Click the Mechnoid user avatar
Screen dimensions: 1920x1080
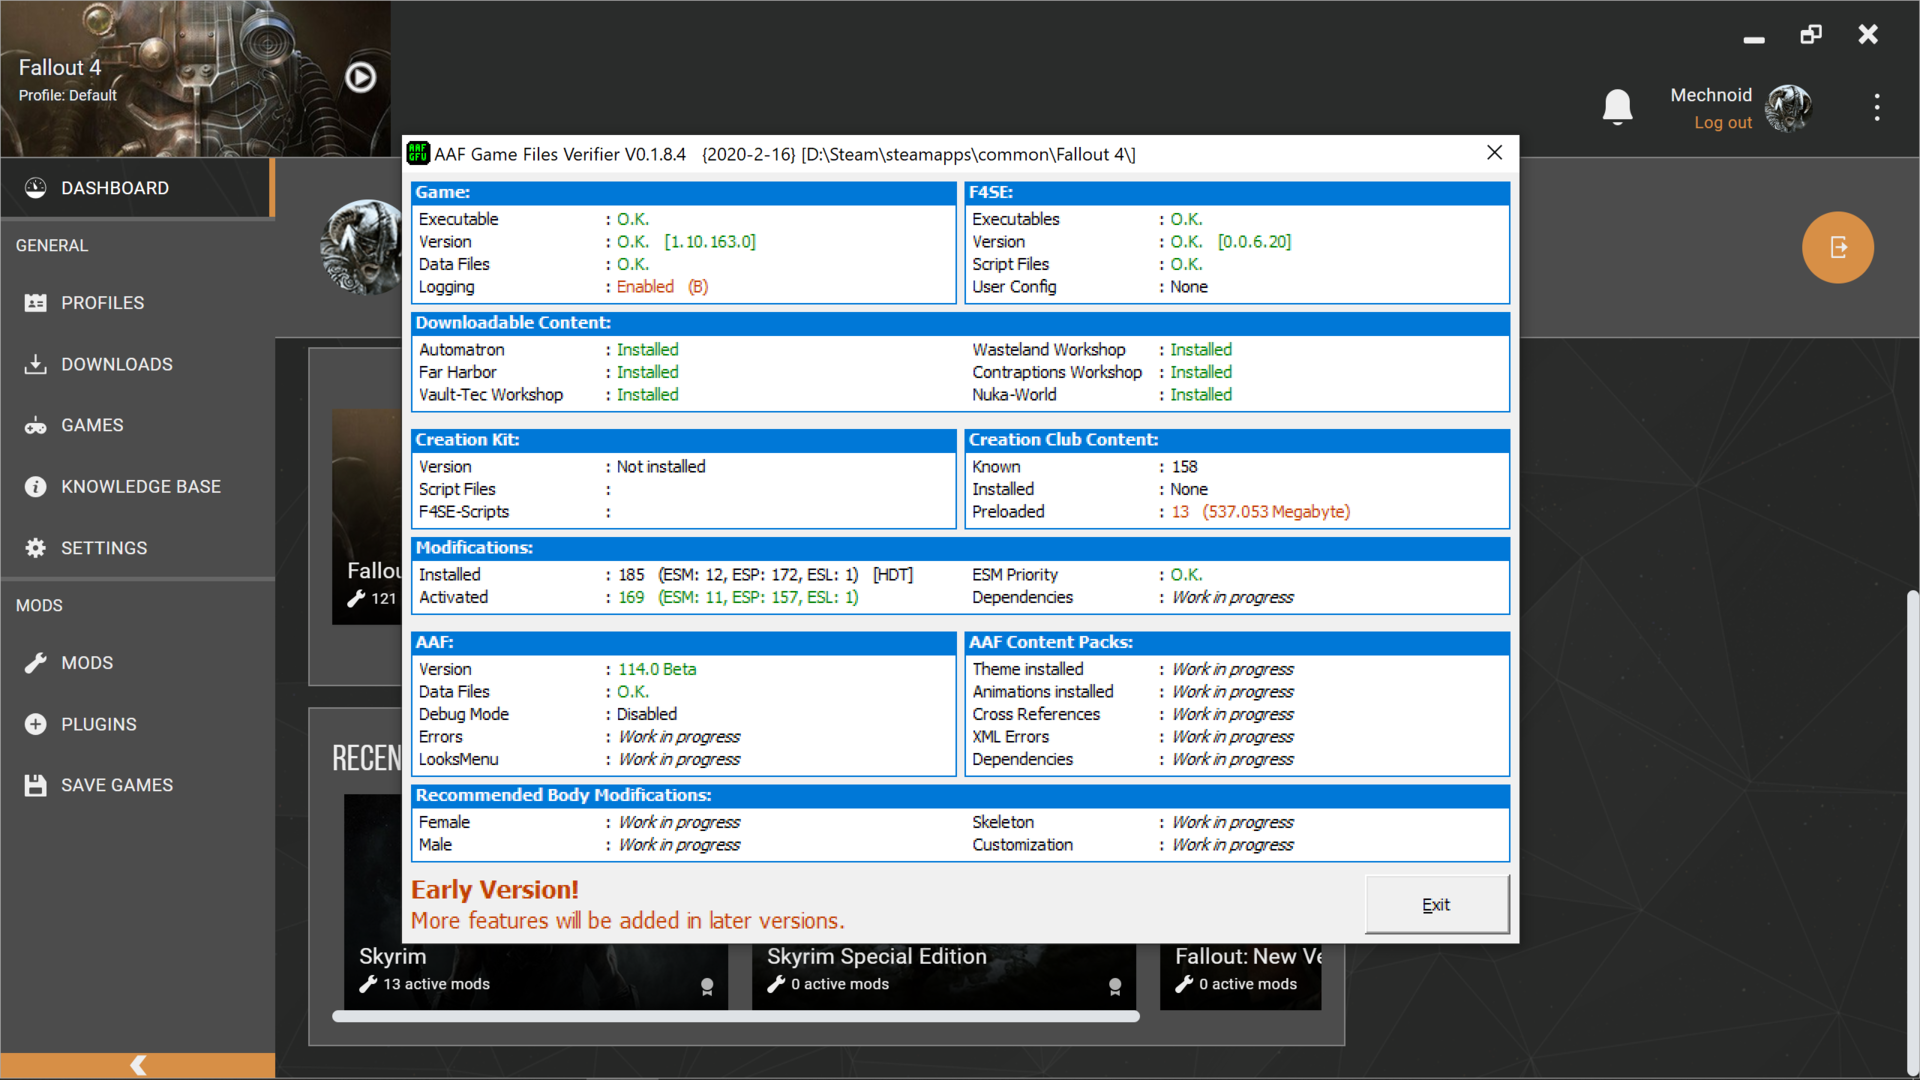pos(1788,108)
